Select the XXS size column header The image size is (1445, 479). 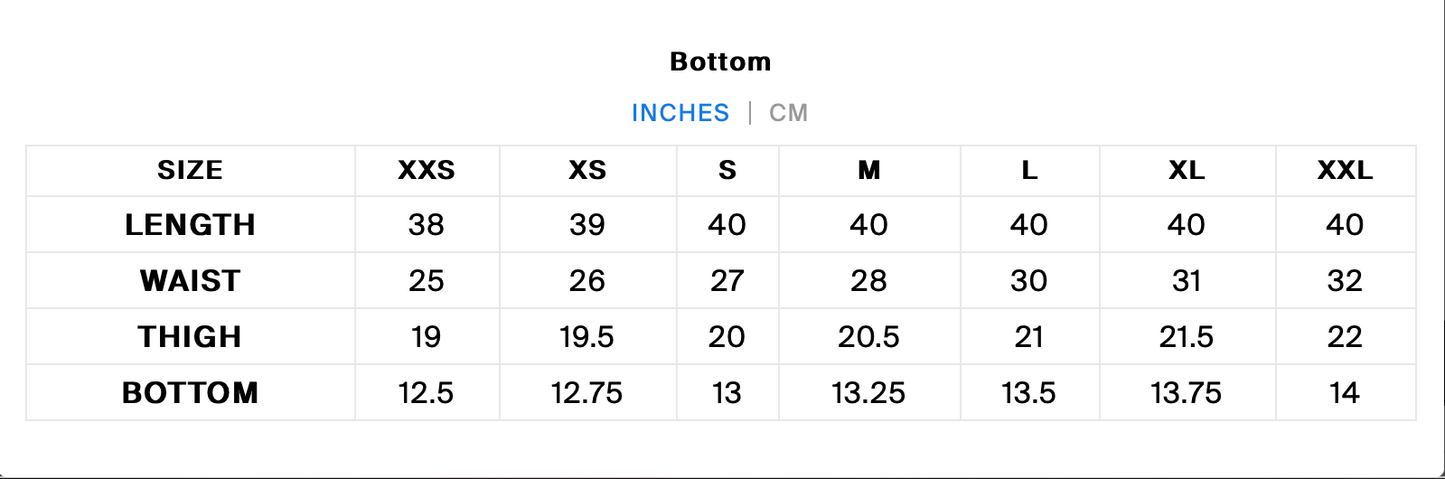(426, 171)
